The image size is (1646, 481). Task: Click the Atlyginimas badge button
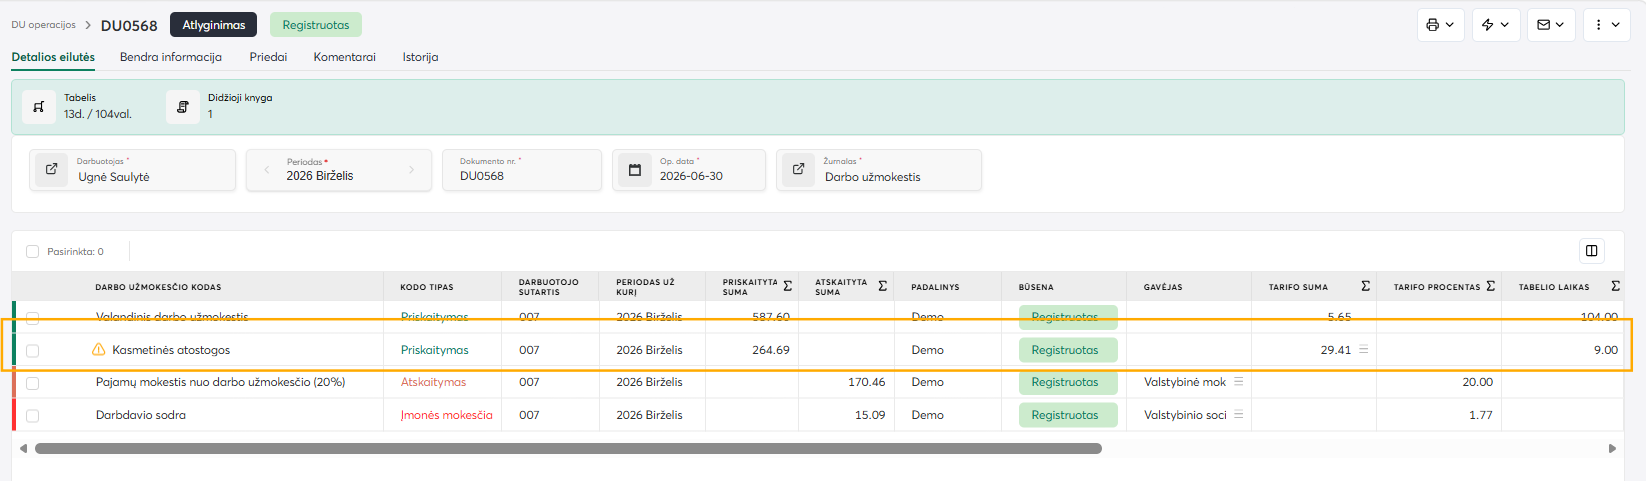214,25
